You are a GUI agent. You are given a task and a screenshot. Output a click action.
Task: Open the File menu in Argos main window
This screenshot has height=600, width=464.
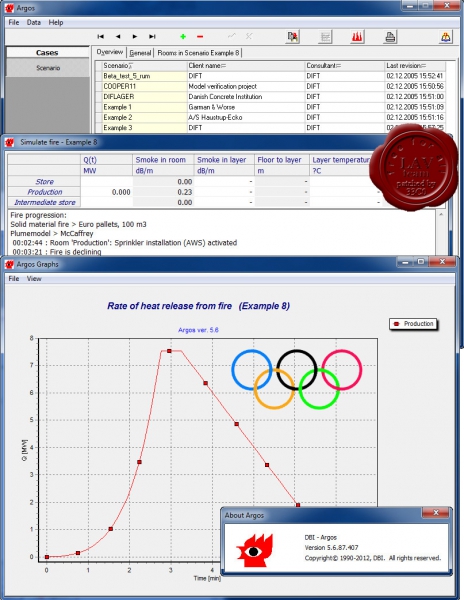coord(14,23)
